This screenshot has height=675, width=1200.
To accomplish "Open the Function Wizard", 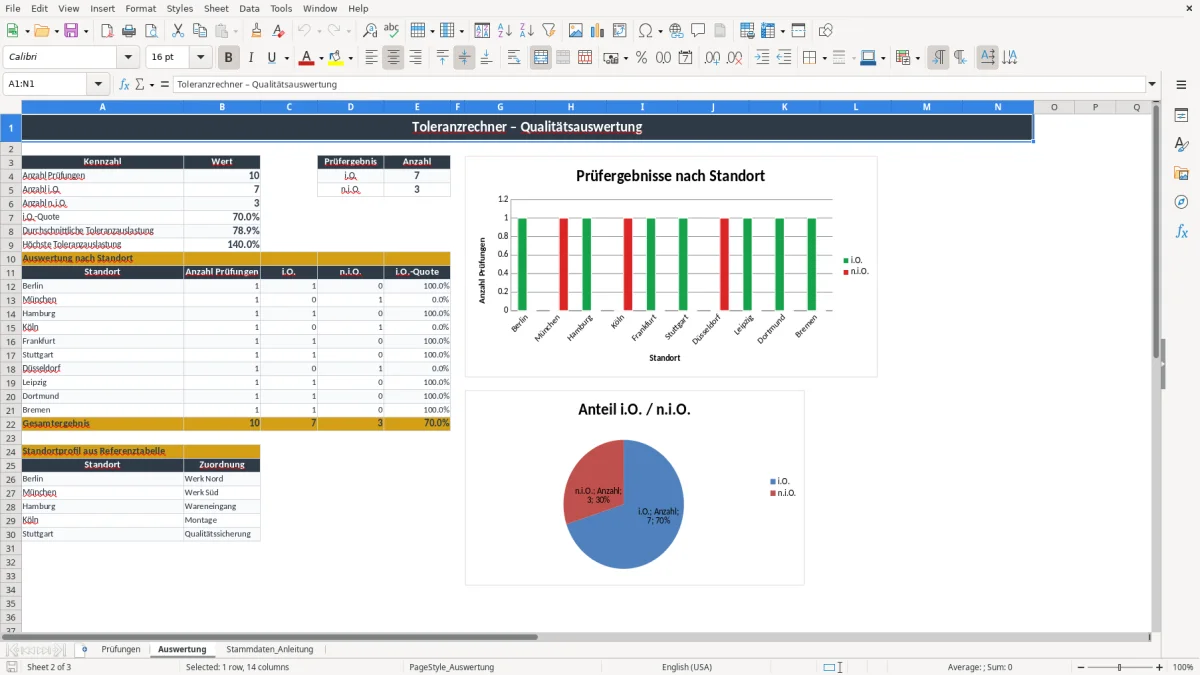I will click(x=125, y=85).
